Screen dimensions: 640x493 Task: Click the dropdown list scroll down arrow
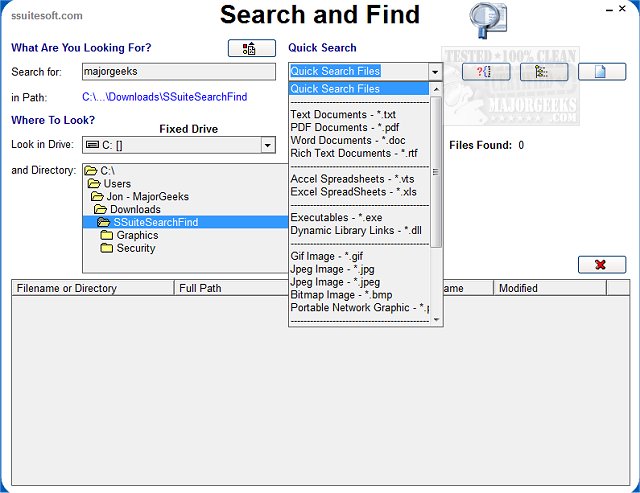click(x=436, y=319)
